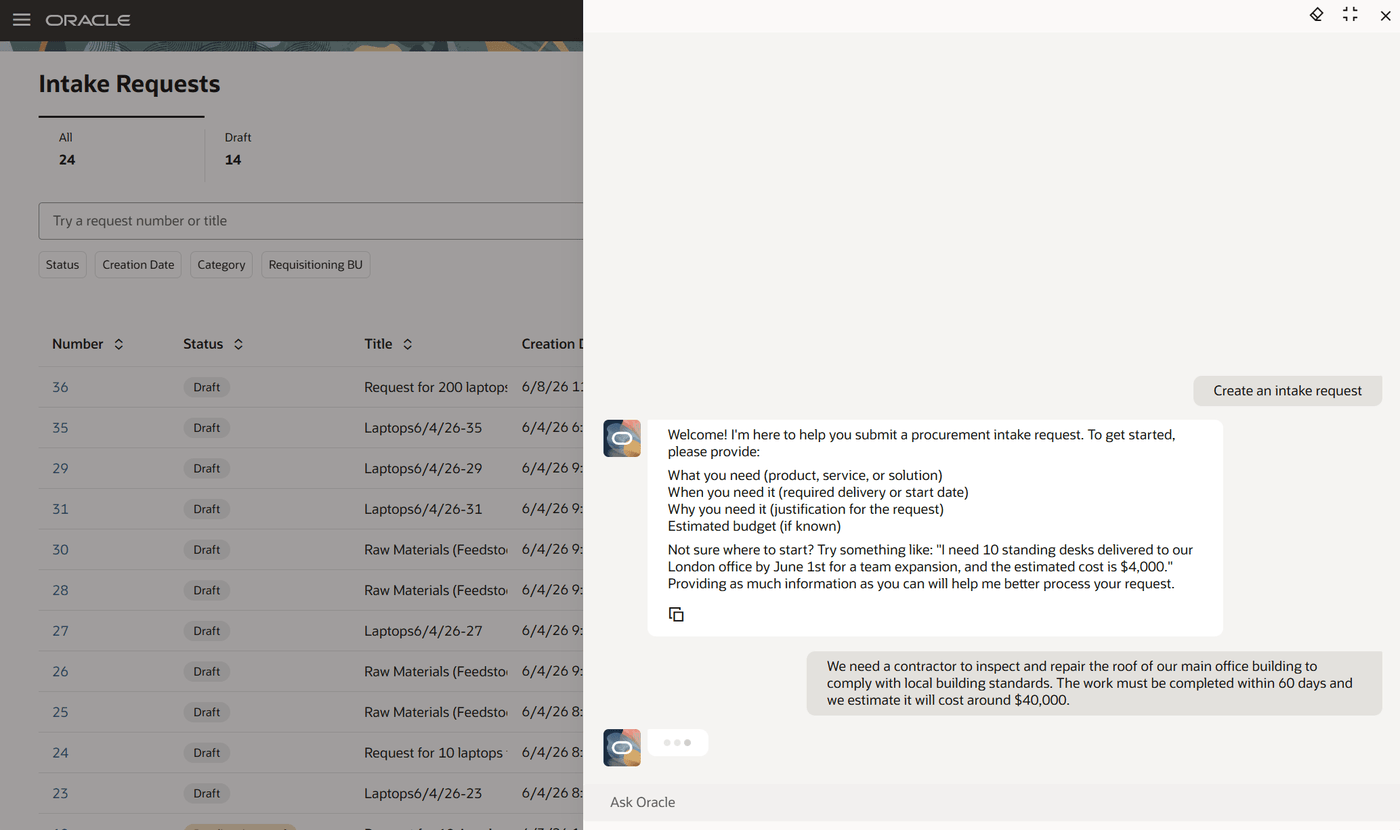Open the hamburger navigation menu
The height and width of the screenshot is (830, 1400).
coord(21,20)
